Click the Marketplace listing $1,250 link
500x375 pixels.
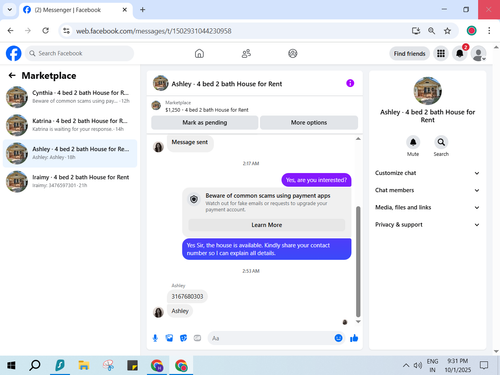[x=207, y=110]
